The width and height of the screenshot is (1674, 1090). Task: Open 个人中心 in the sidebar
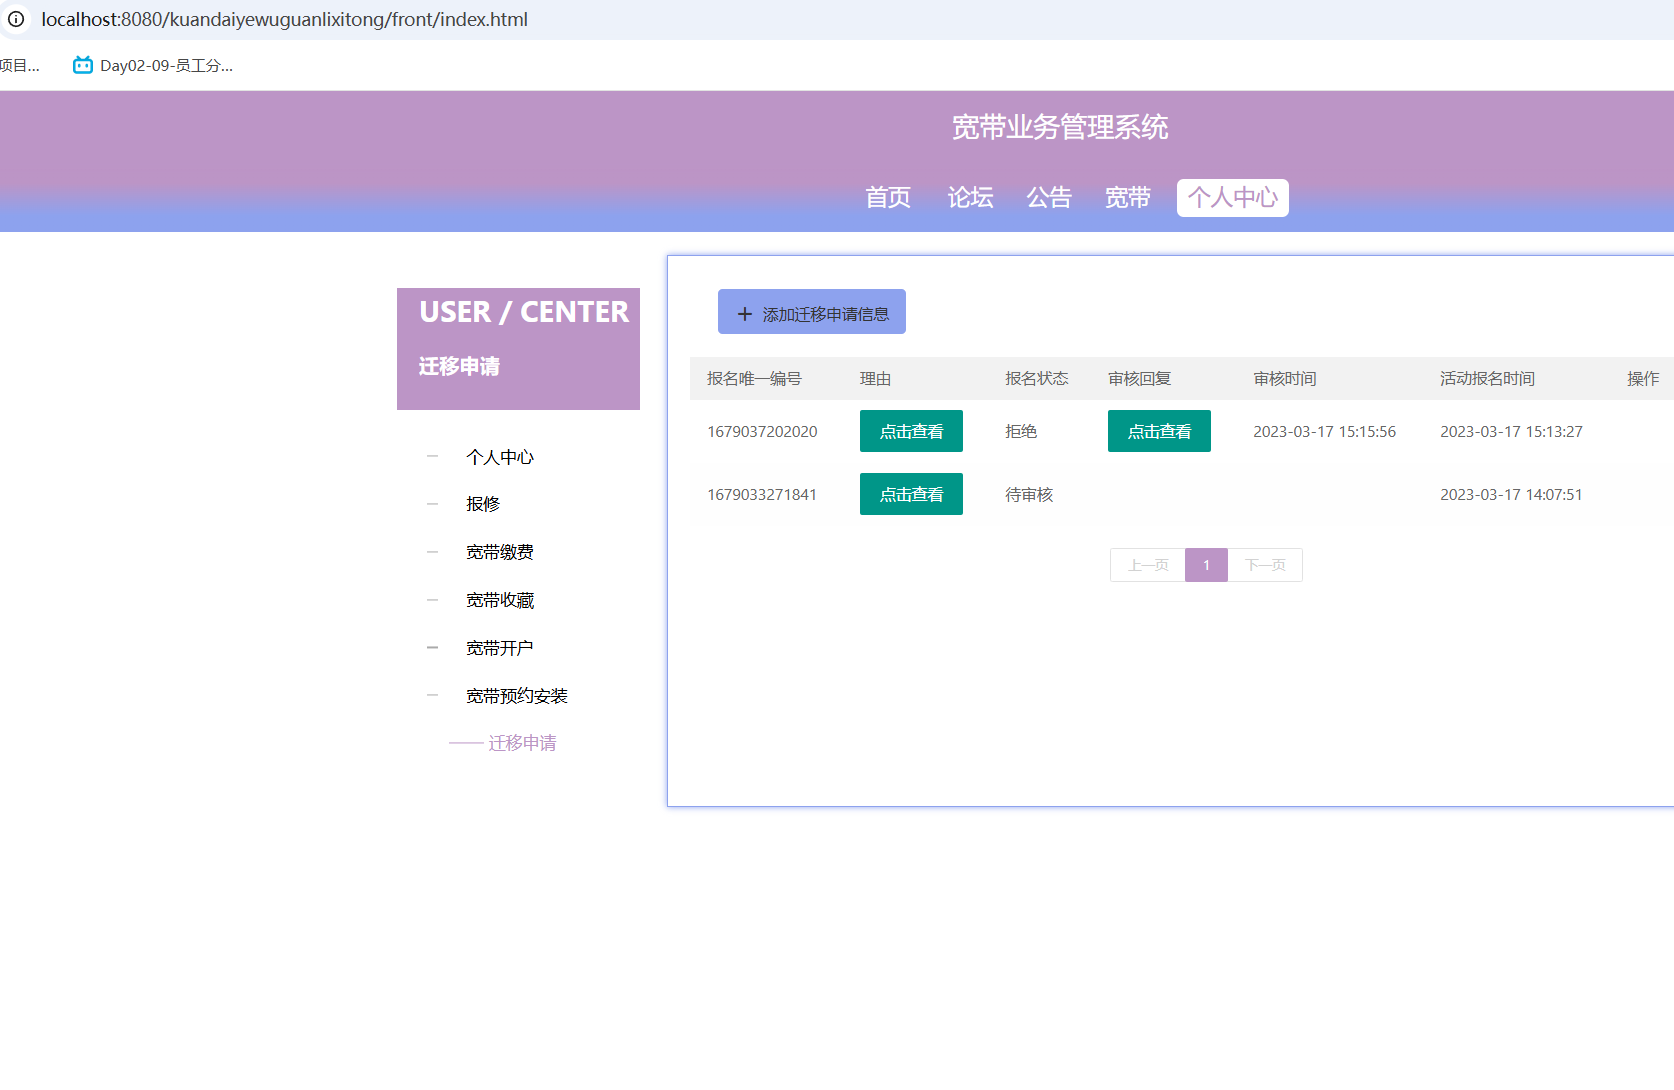coord(500,457)
